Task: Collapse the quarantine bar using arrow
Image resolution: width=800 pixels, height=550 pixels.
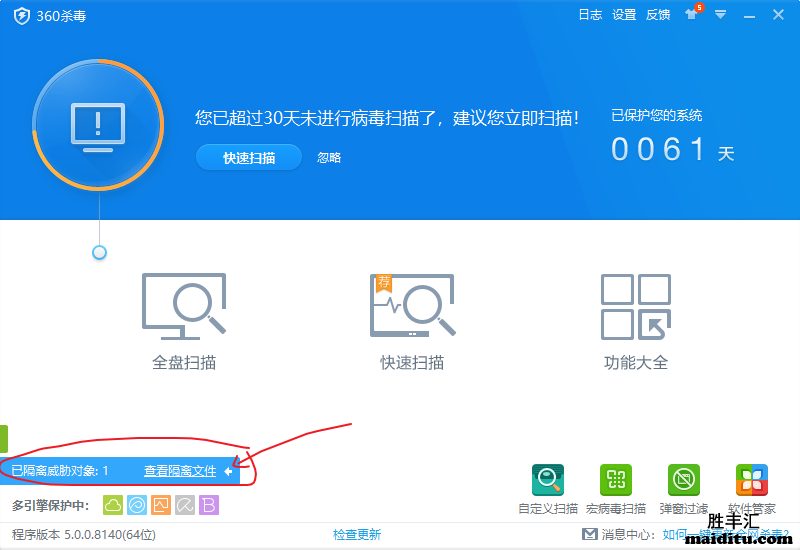Action: [229, 471]
